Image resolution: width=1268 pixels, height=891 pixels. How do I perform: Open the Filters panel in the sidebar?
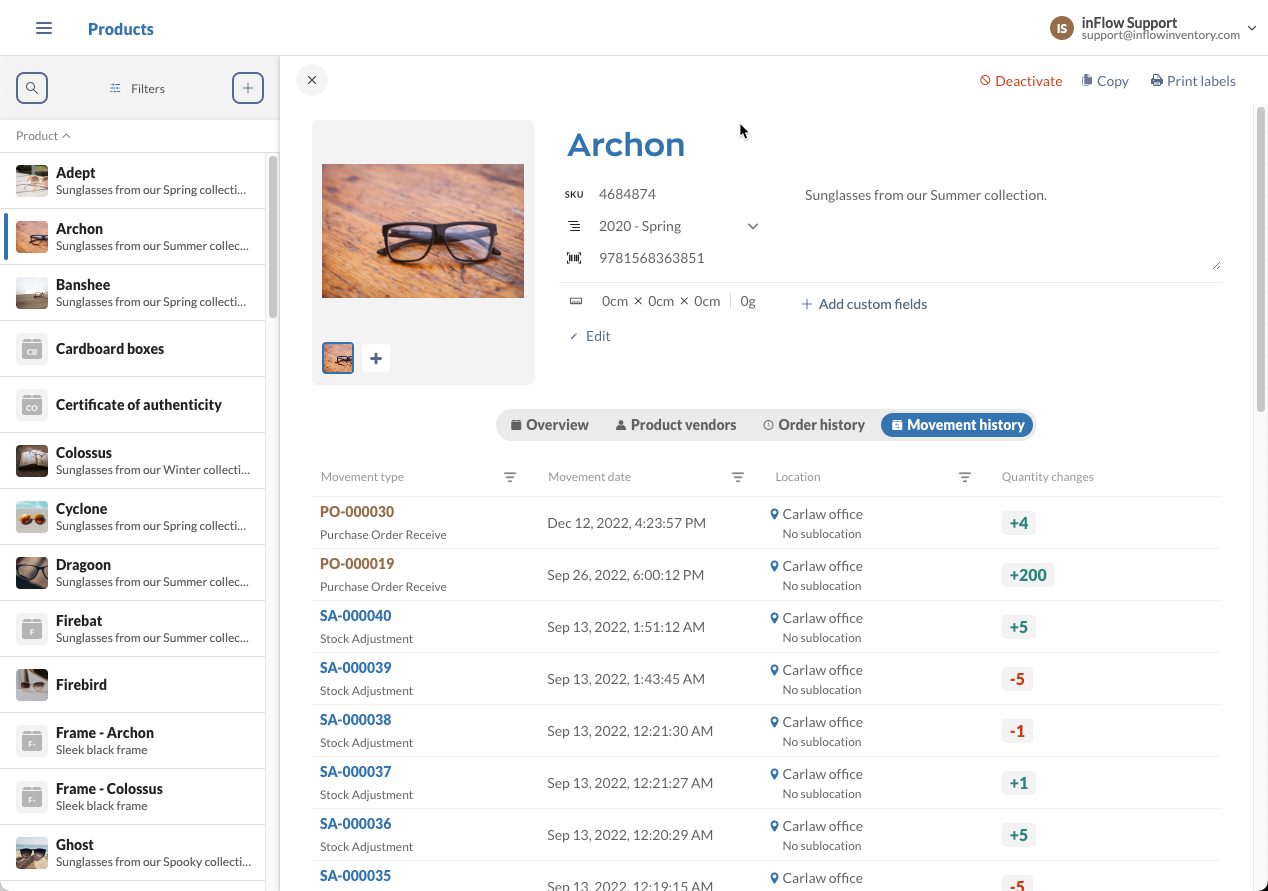coord(136,88)
